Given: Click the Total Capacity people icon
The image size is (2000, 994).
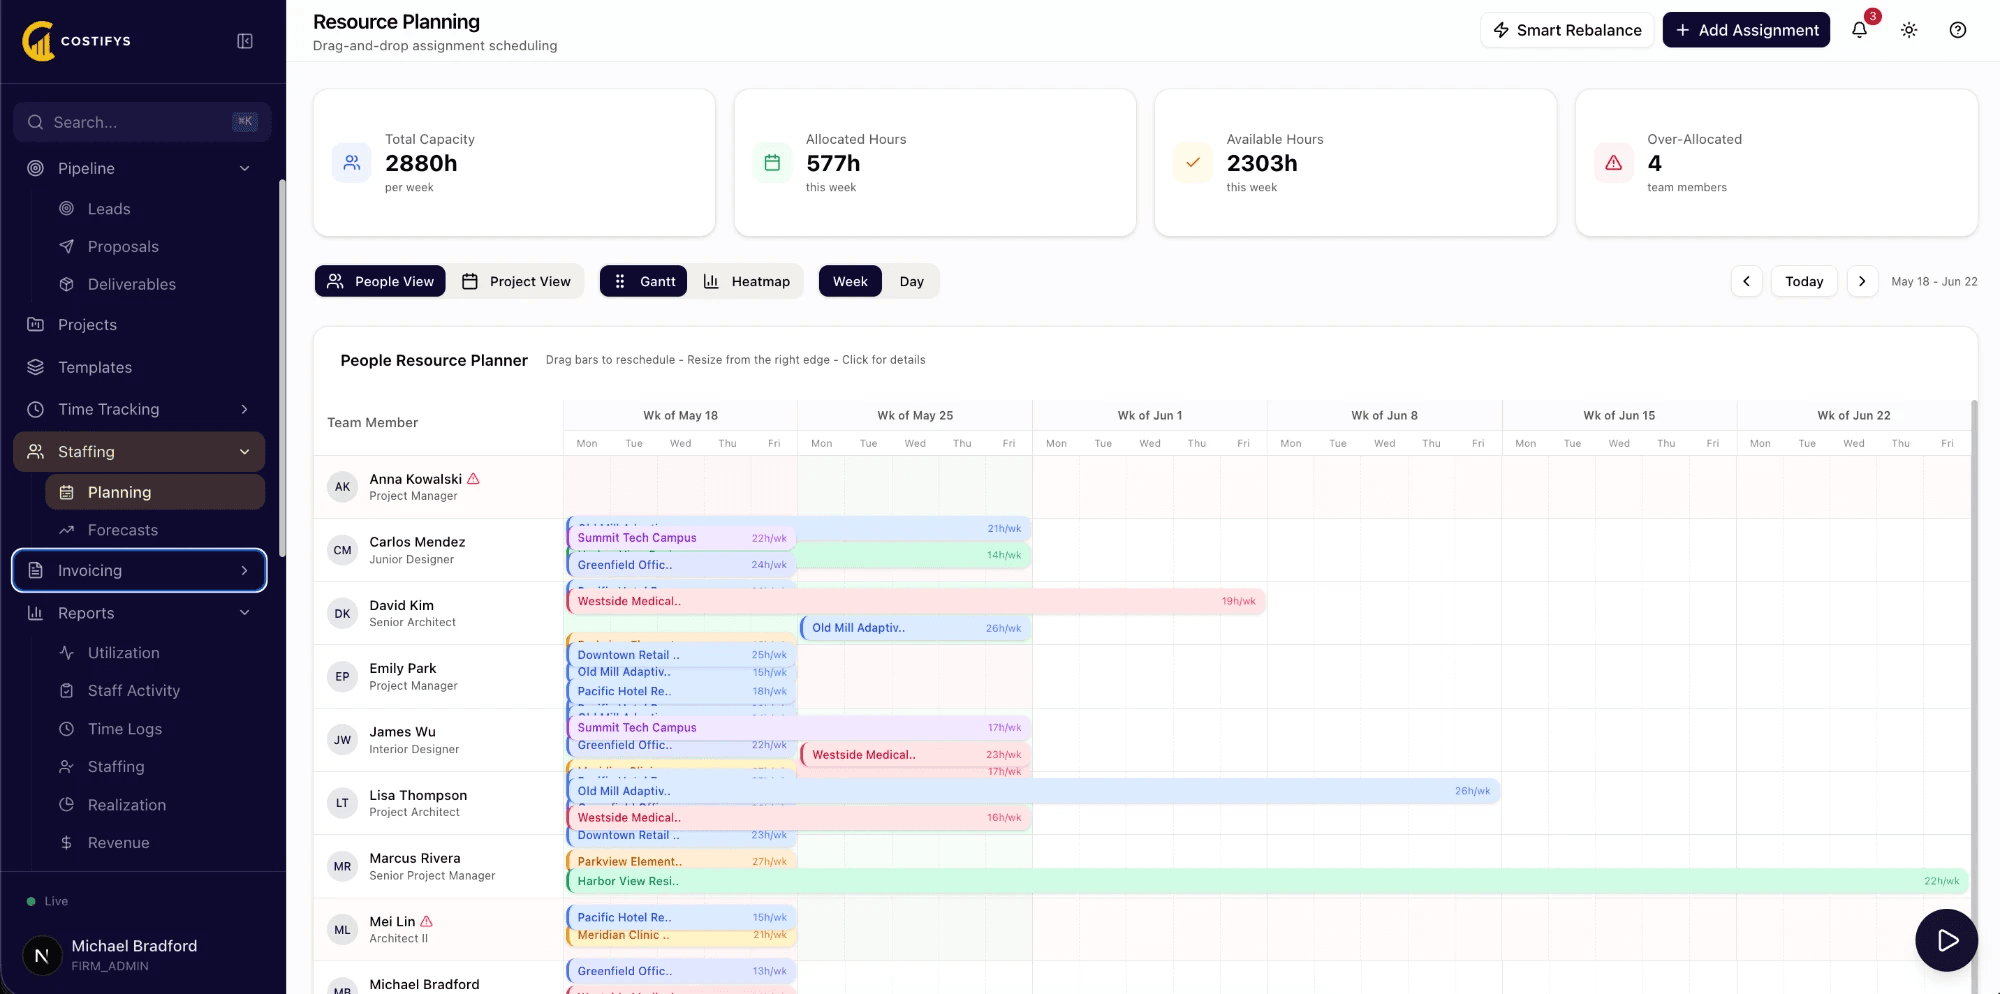Looking at the screenshot, I should coord(352,163).
